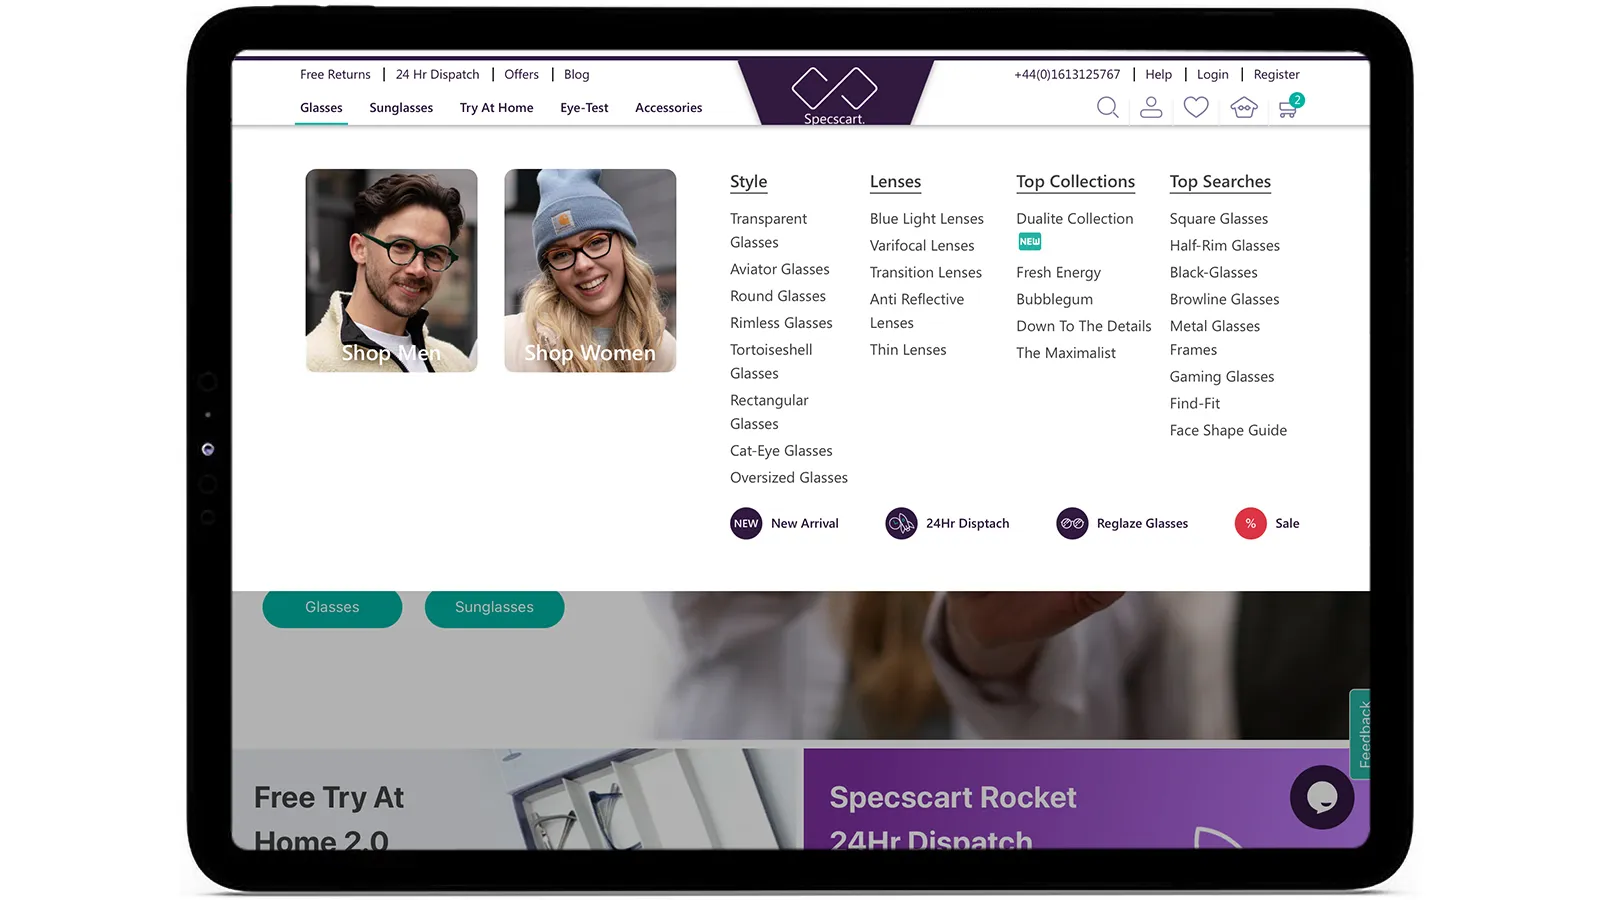Click the teal Glasses pill button
This screenshot has height=900, width=1600.
pyautogui.click(x=332, y=607)
